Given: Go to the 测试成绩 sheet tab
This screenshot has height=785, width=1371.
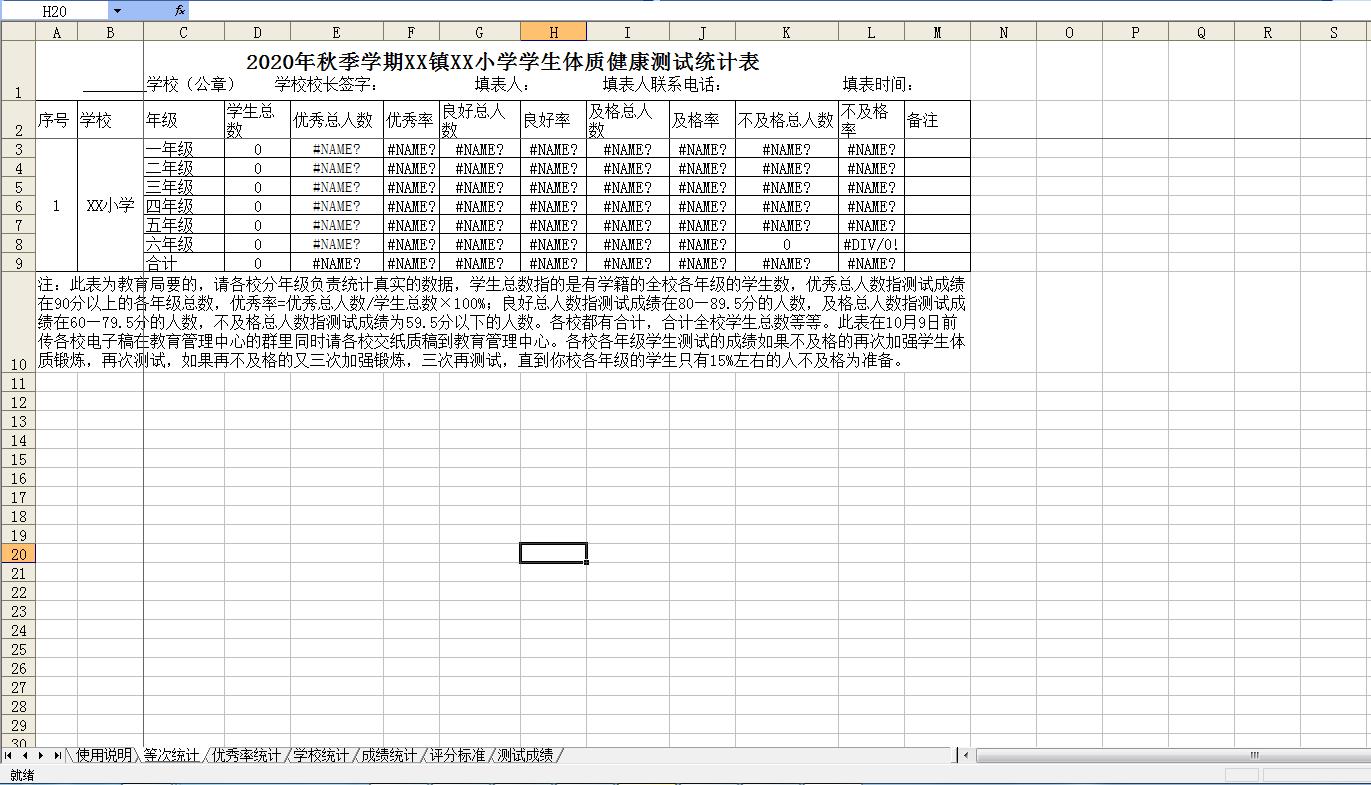Looking at the screenshot, I should (x=525, y=755).
